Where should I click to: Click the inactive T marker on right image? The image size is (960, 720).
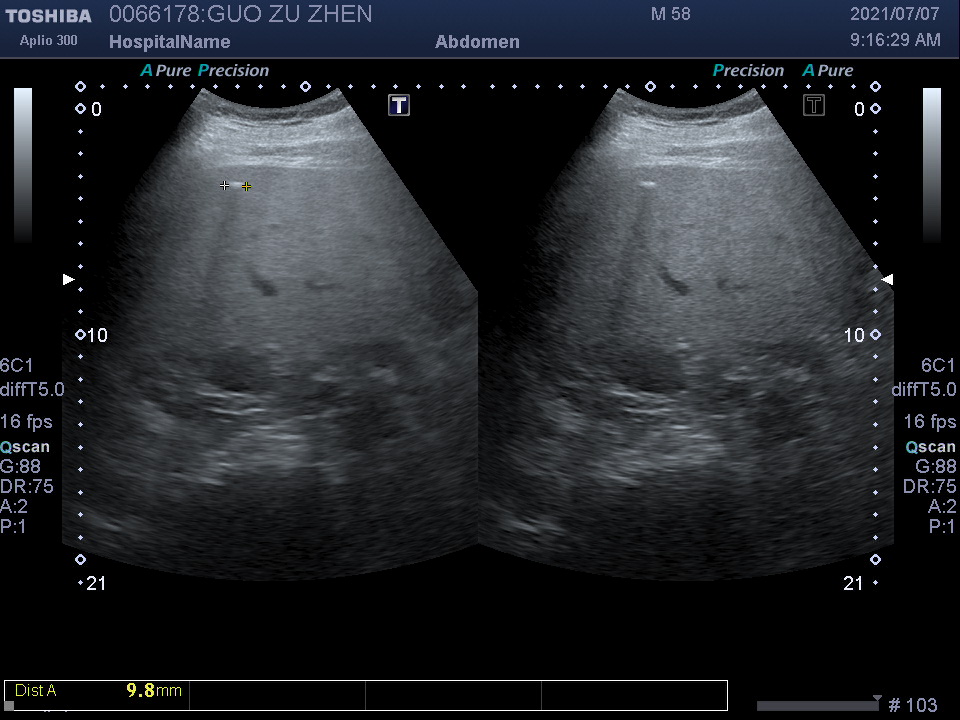(814, 105)
